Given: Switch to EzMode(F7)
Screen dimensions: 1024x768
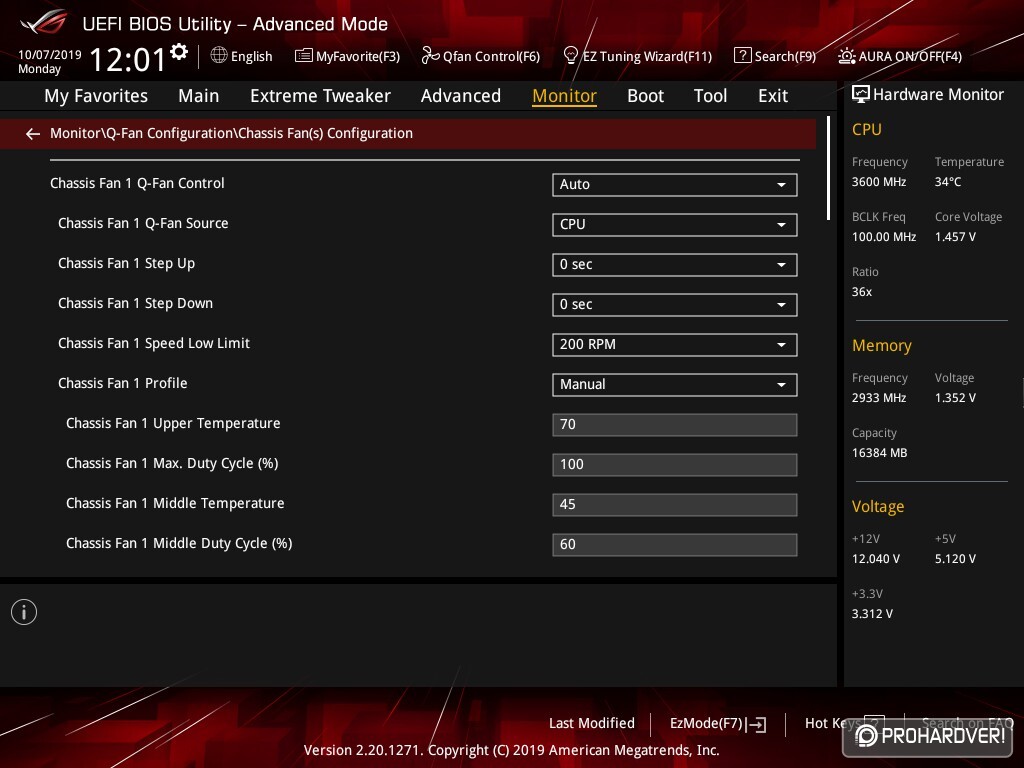Looking at the screenshot, I should click(x=718, y=724).
